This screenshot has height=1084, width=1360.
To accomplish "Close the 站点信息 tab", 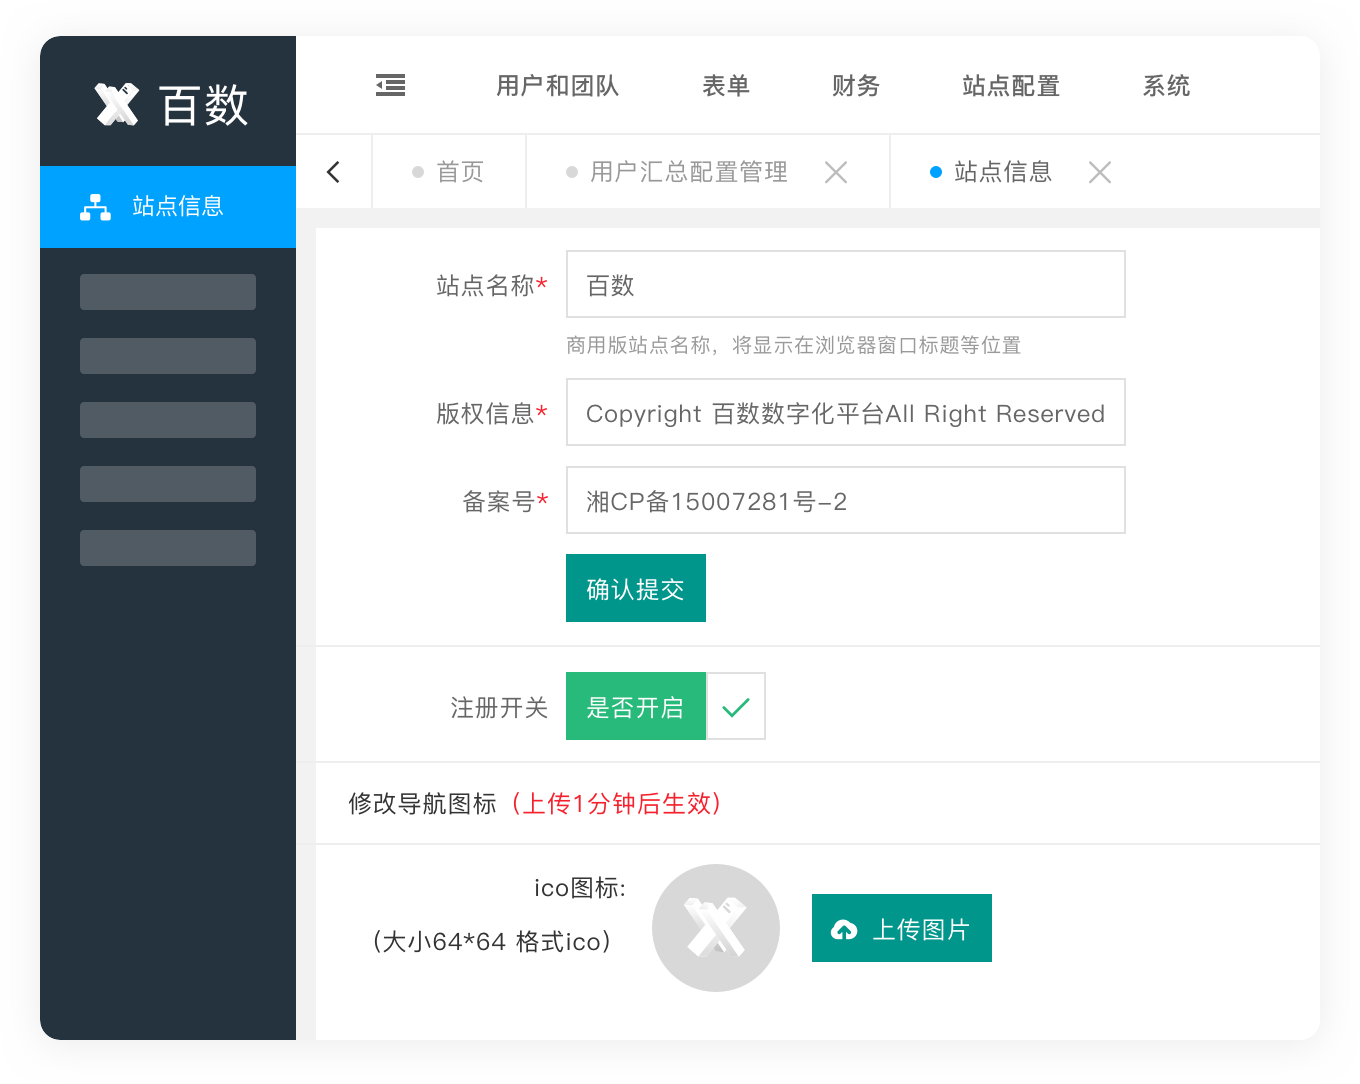I will tap(1100, 171).
